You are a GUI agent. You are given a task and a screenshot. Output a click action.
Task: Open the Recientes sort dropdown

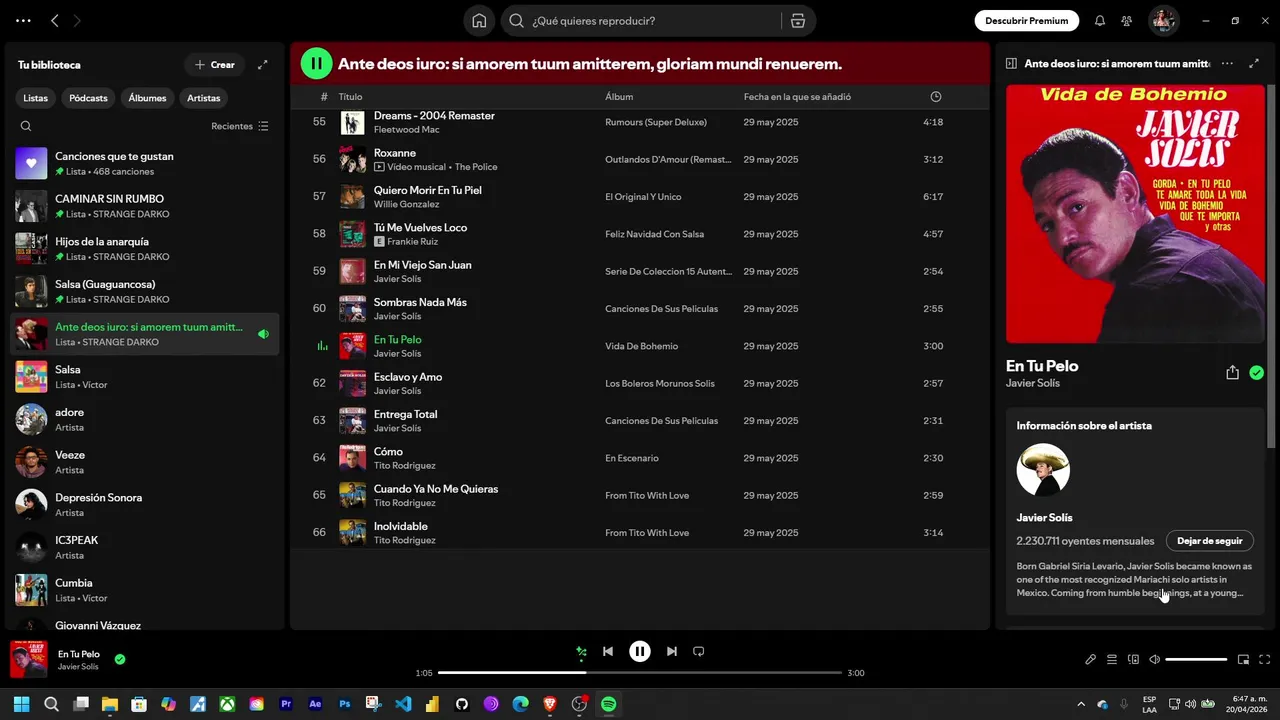(240, 126)
